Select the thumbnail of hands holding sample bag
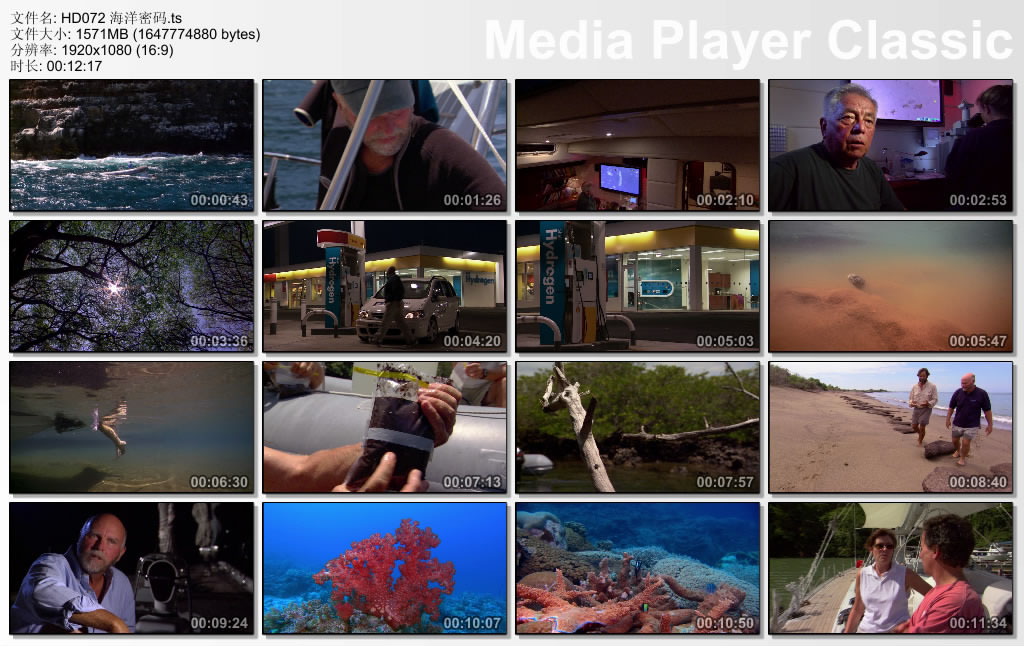 point(384,427)
